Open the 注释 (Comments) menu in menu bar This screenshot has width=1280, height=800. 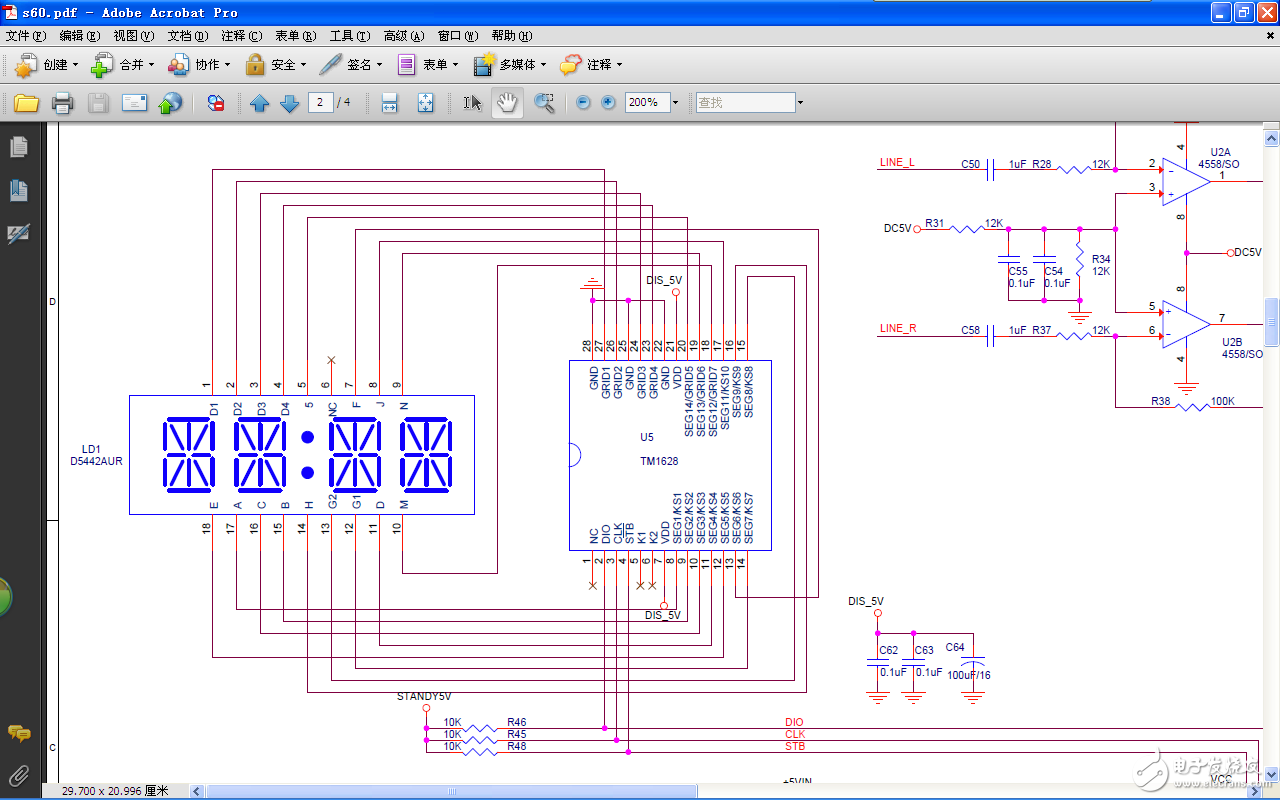tap(242, 36)
